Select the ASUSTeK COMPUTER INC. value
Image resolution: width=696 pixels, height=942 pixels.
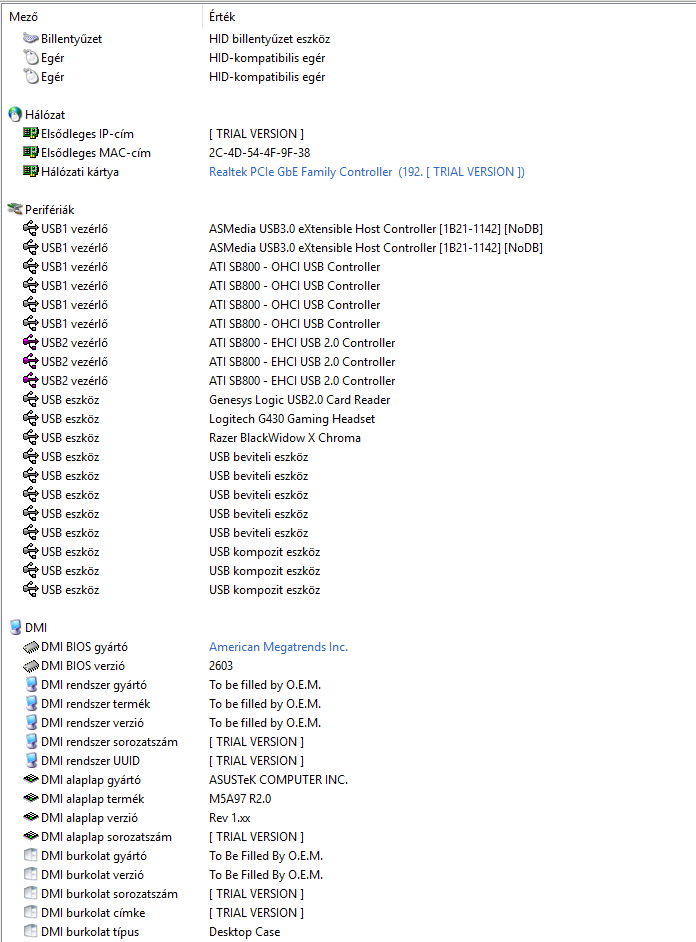coord(279,780)
